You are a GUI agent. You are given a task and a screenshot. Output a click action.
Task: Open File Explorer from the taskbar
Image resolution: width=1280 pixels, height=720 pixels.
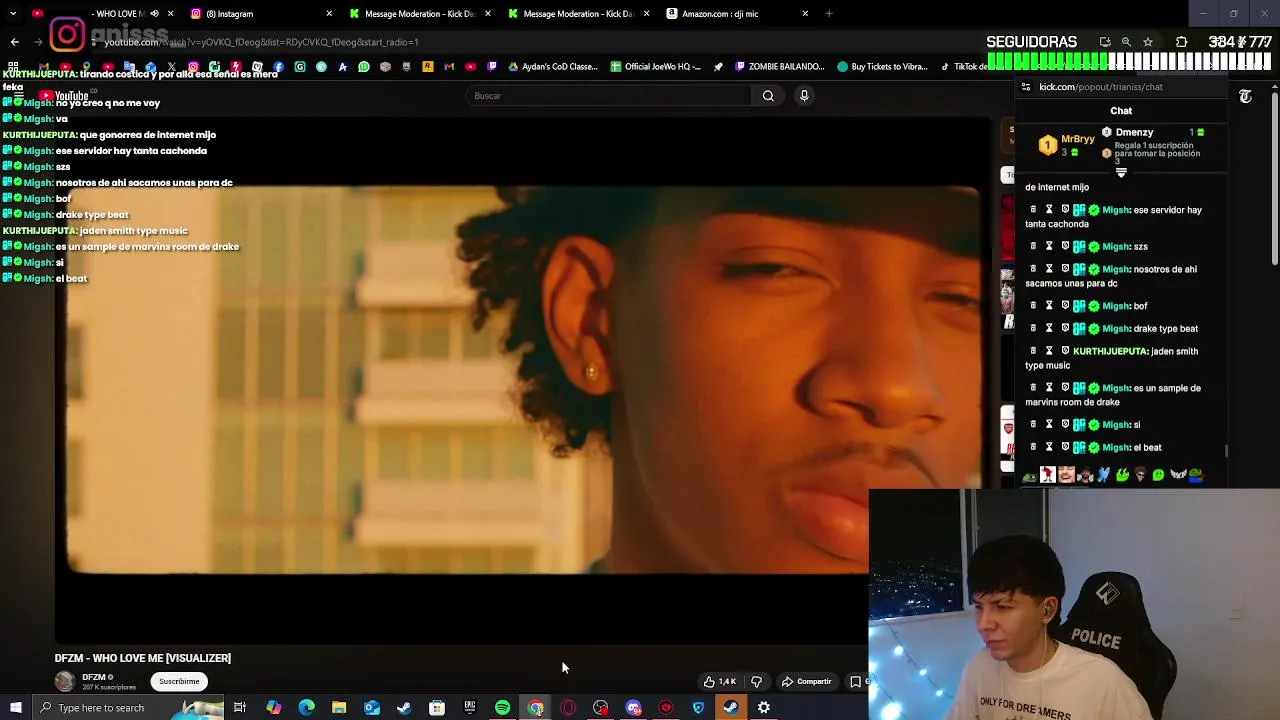click(339, 708)
